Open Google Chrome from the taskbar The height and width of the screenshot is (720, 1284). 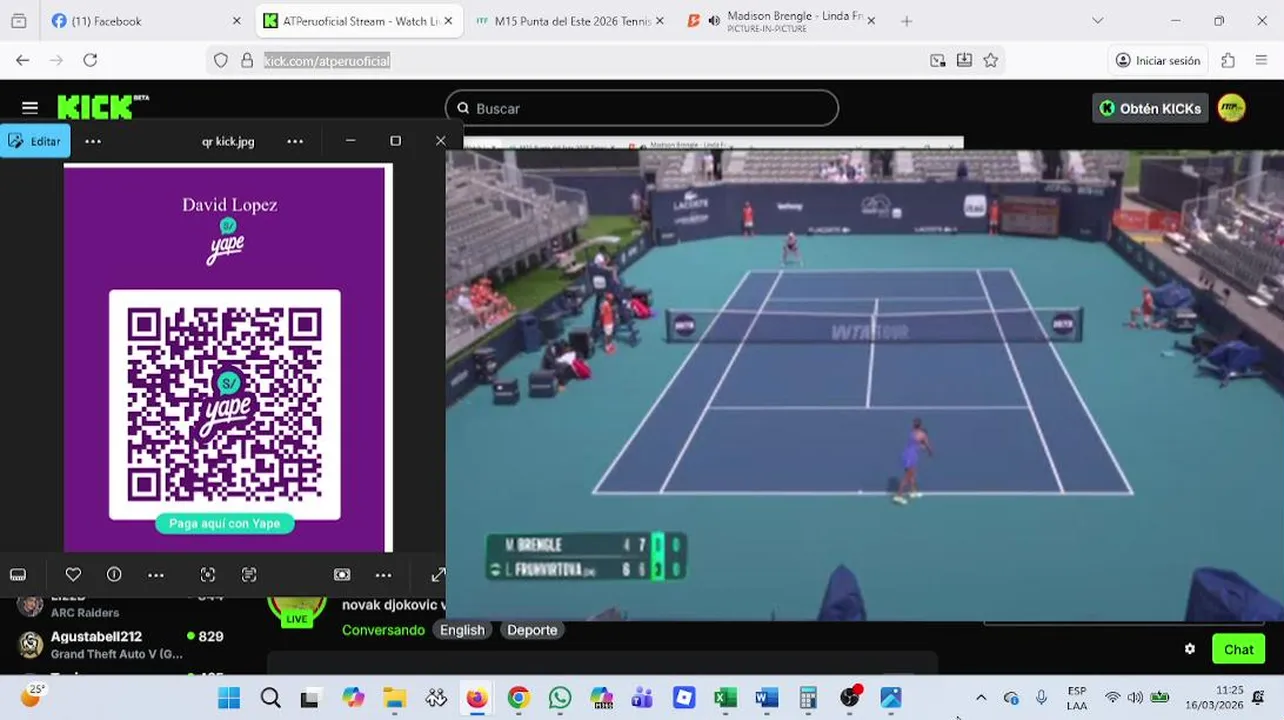click(518, 698)
